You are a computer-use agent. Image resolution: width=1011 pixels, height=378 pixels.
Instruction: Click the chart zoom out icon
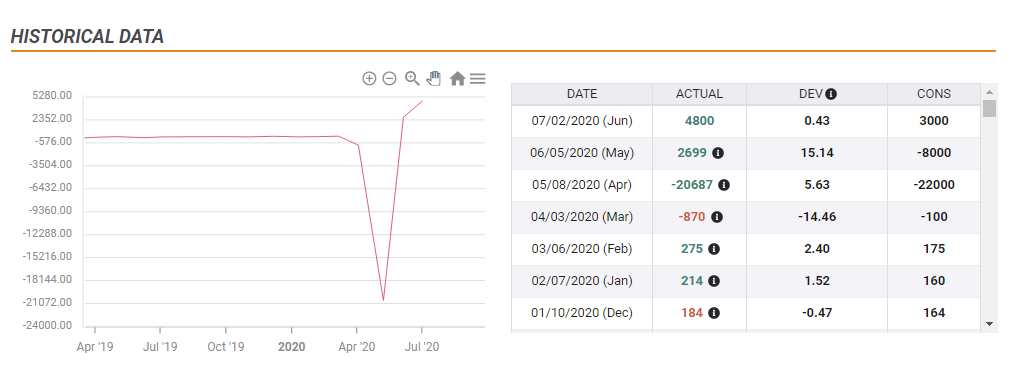pos(389,79)
